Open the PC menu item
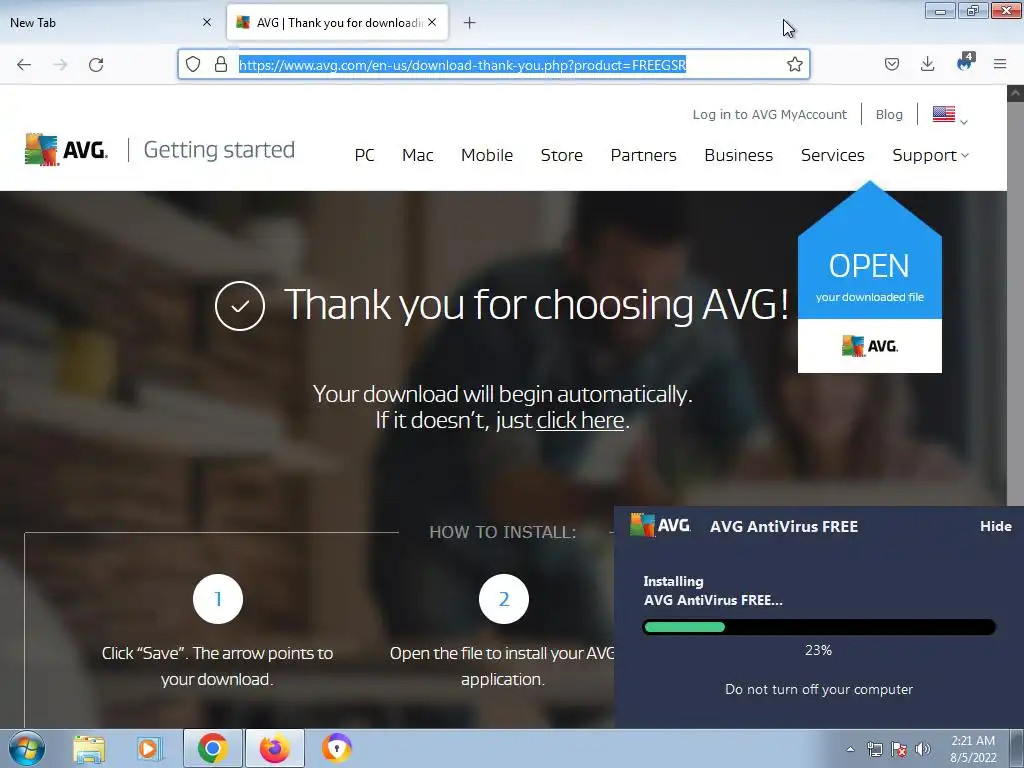 tap(364, 155)
